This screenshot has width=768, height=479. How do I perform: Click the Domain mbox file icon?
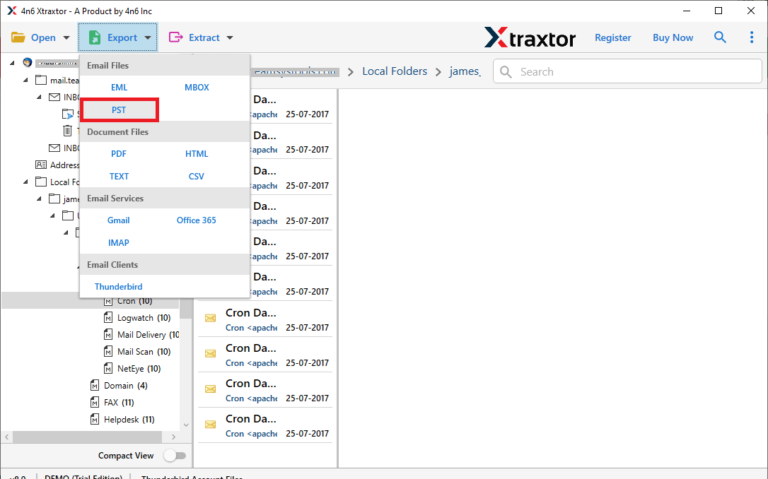pos(95,385)
